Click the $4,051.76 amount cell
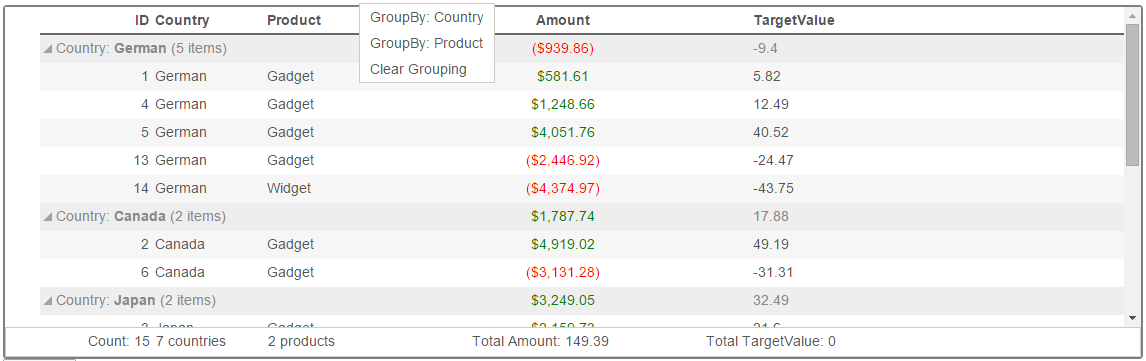Viewport: 1146px width, 361px height. click(x=562, y=133)
